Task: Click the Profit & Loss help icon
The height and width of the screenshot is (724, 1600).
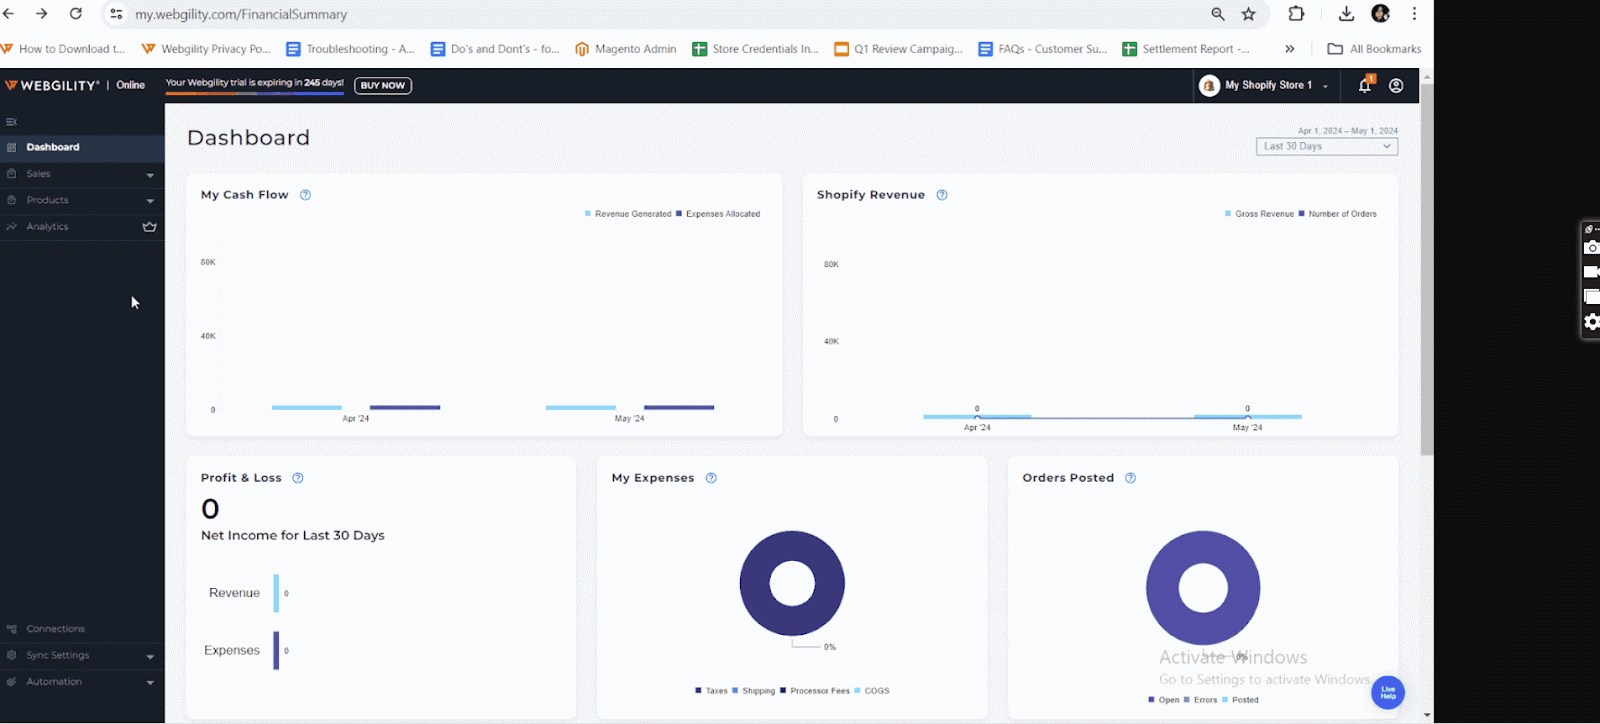Action: tap(297, 478)
